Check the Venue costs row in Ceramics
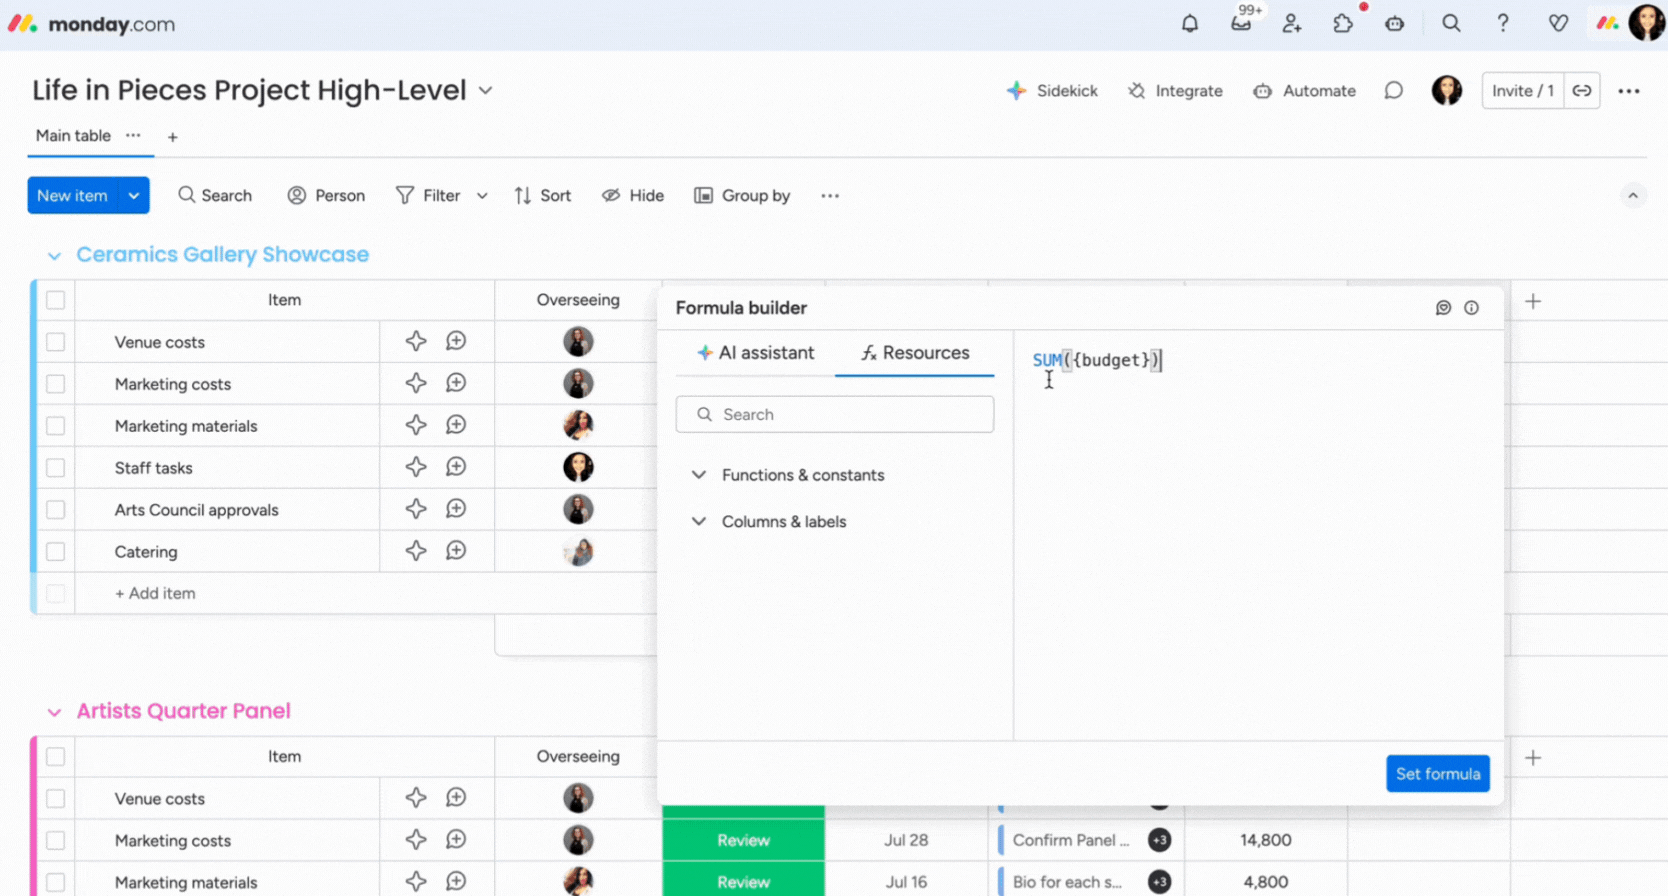The image size is (1668, 896). coord(56,342)
